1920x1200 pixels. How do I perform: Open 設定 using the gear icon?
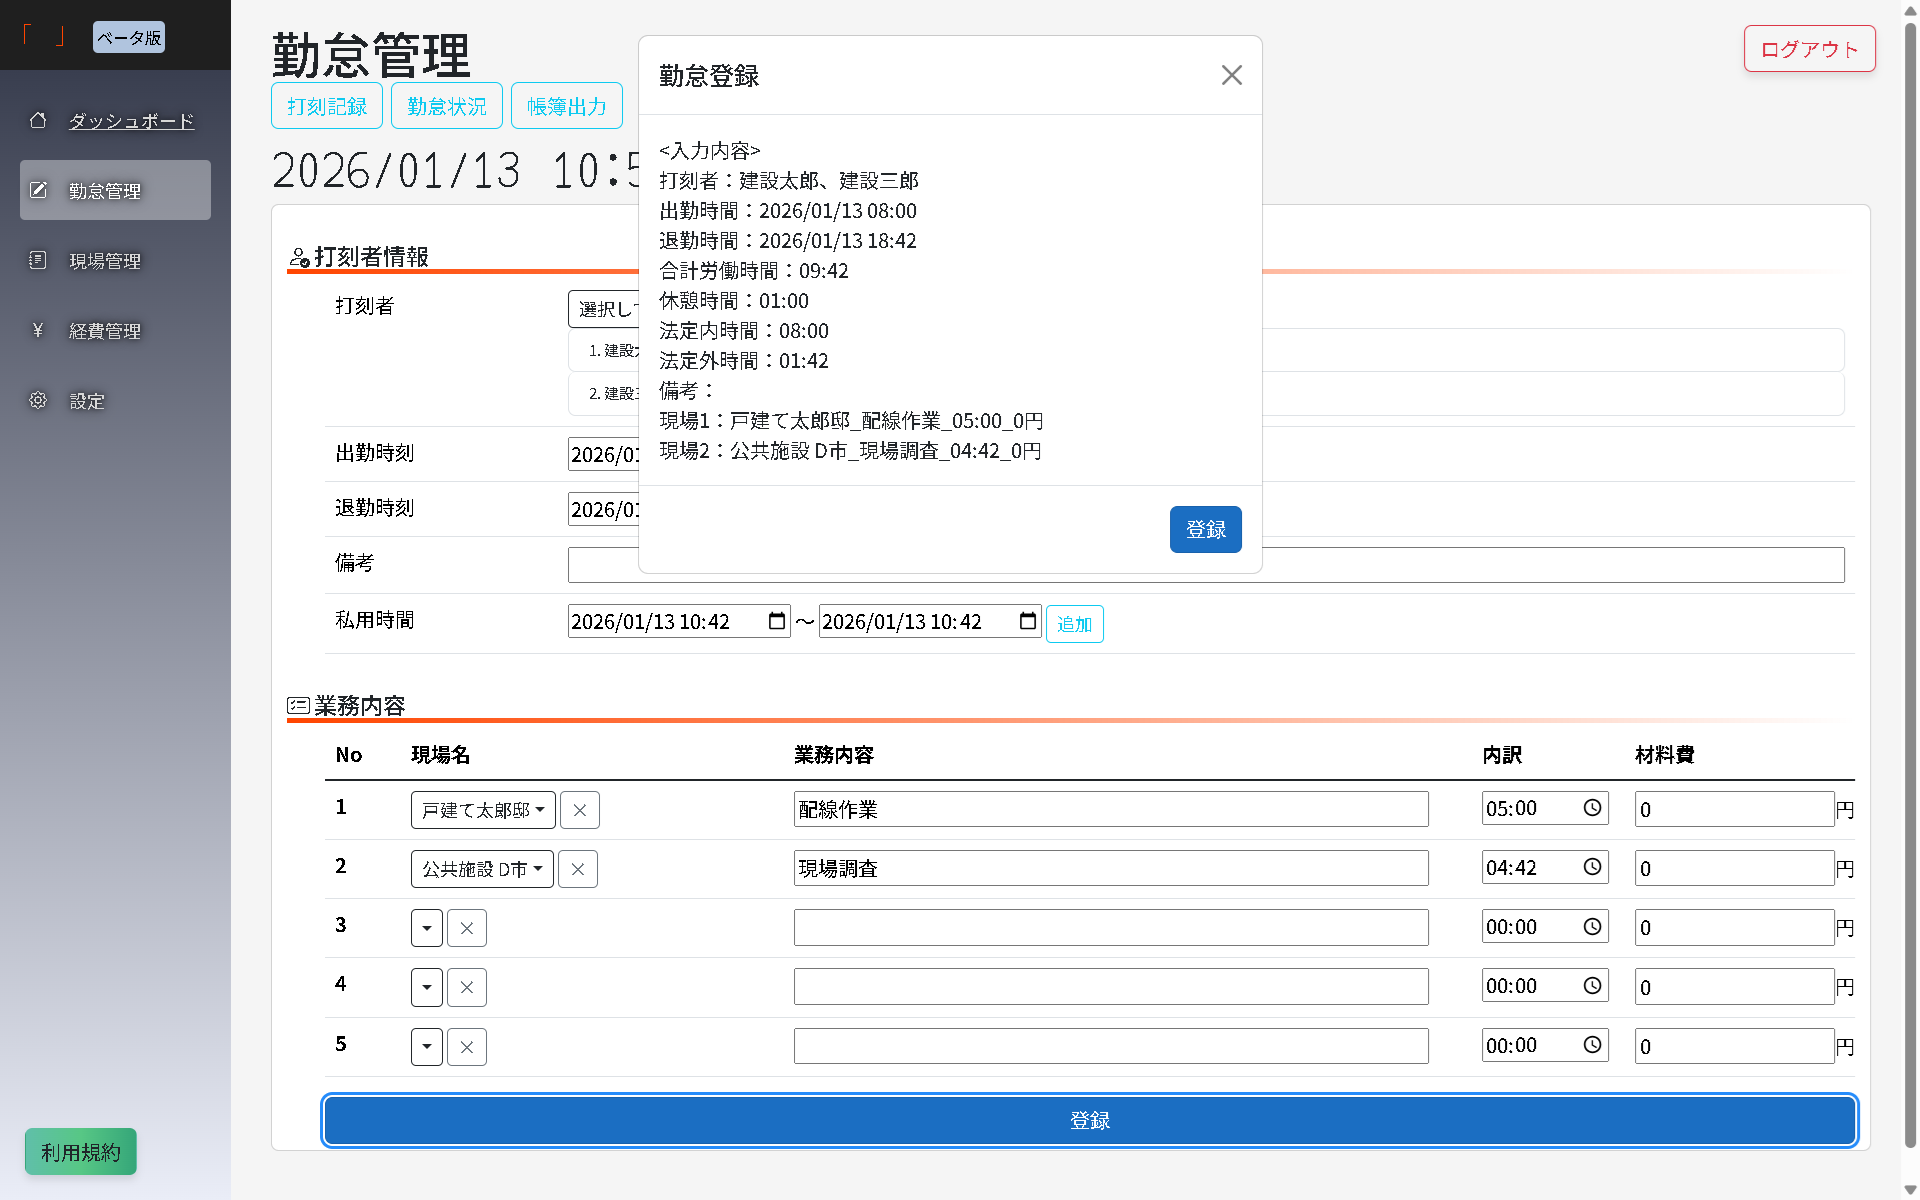pyautogui.click(x=38, y=400)
